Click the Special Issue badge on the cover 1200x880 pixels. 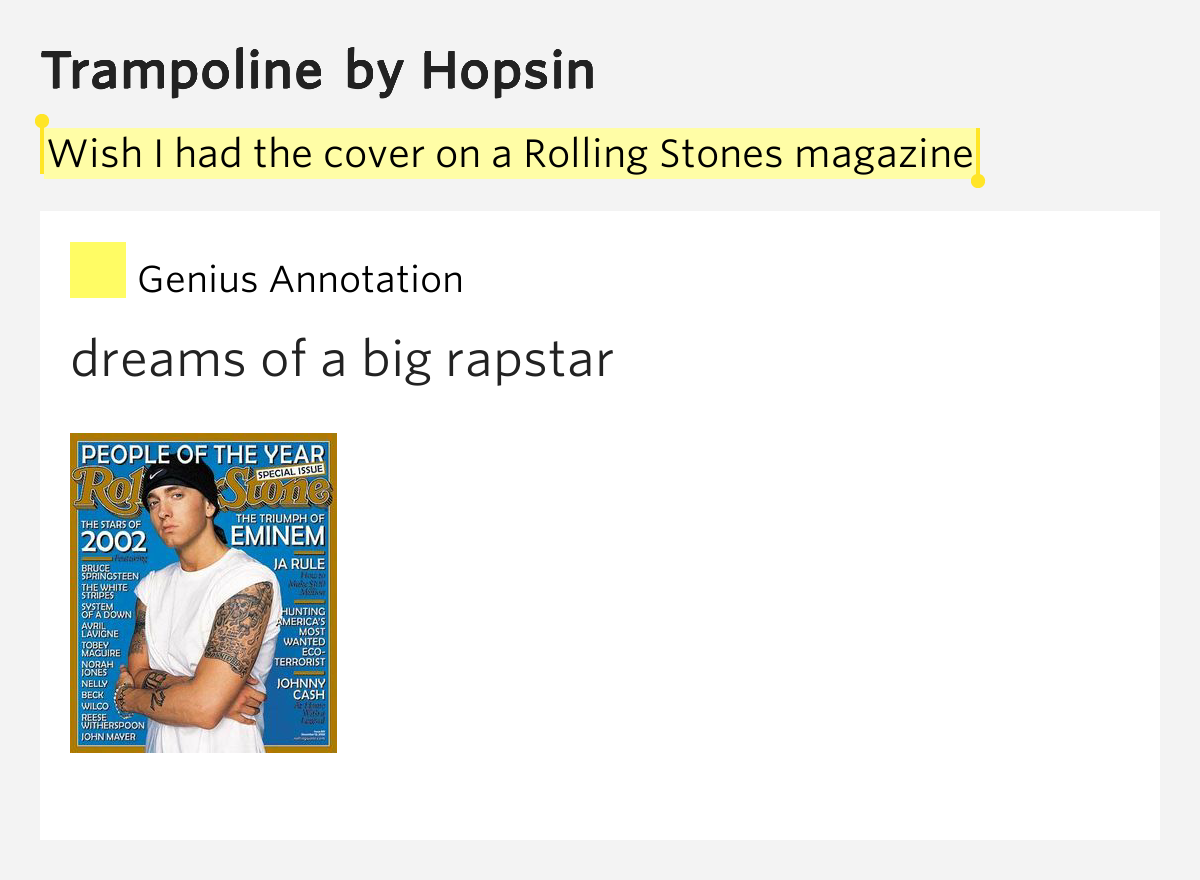(x=289, y=470)
